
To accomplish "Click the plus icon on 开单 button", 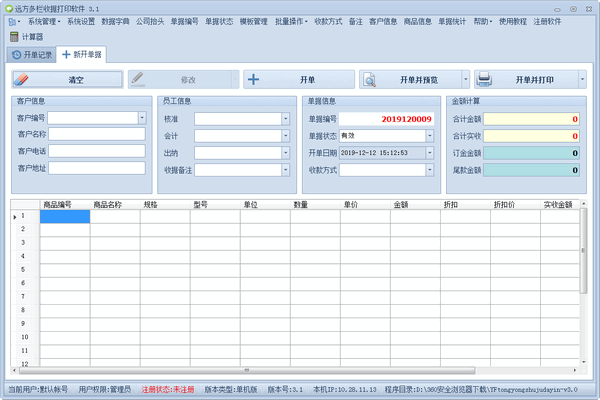I will click(253, 79).
